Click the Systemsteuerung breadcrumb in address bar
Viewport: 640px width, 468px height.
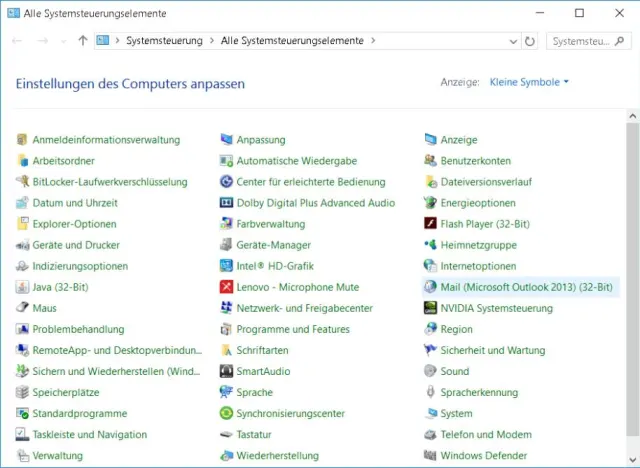(164, 41)
